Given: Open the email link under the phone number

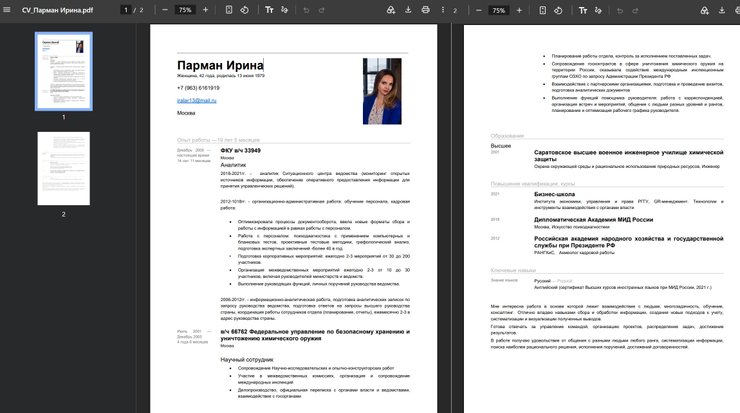Looking at the screenshot, I should pyautogui.click(x=197, y=101).
